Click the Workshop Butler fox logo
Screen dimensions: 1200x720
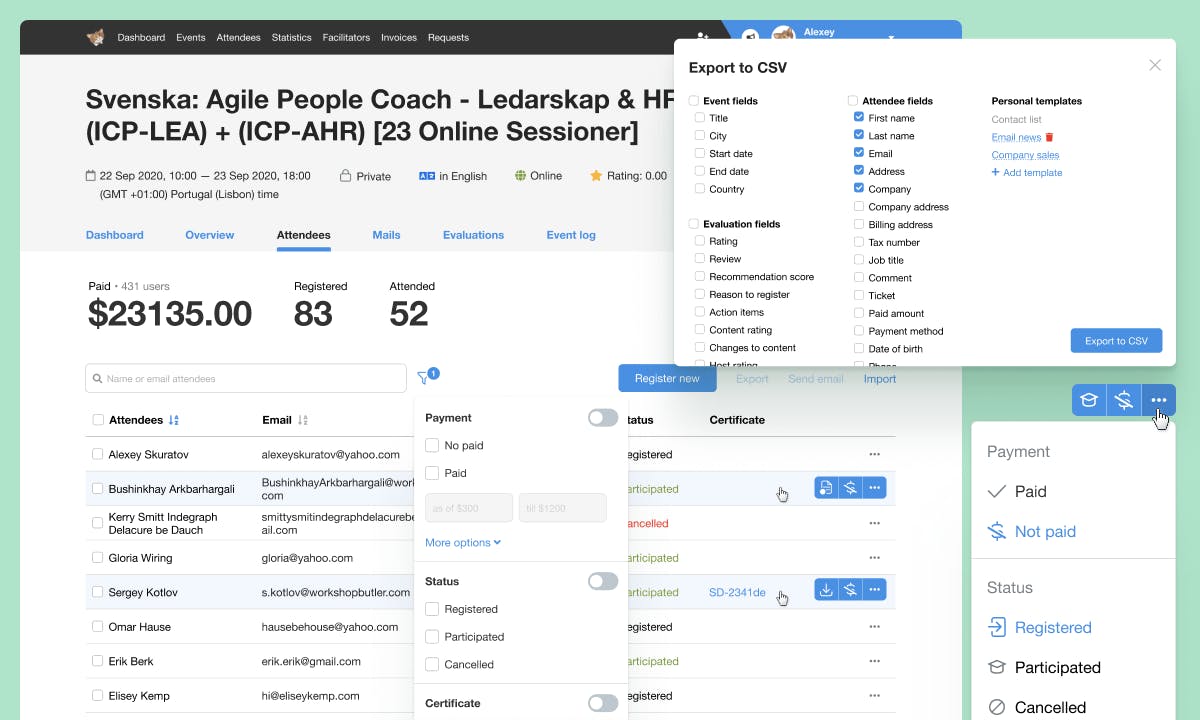click(95, 37)
